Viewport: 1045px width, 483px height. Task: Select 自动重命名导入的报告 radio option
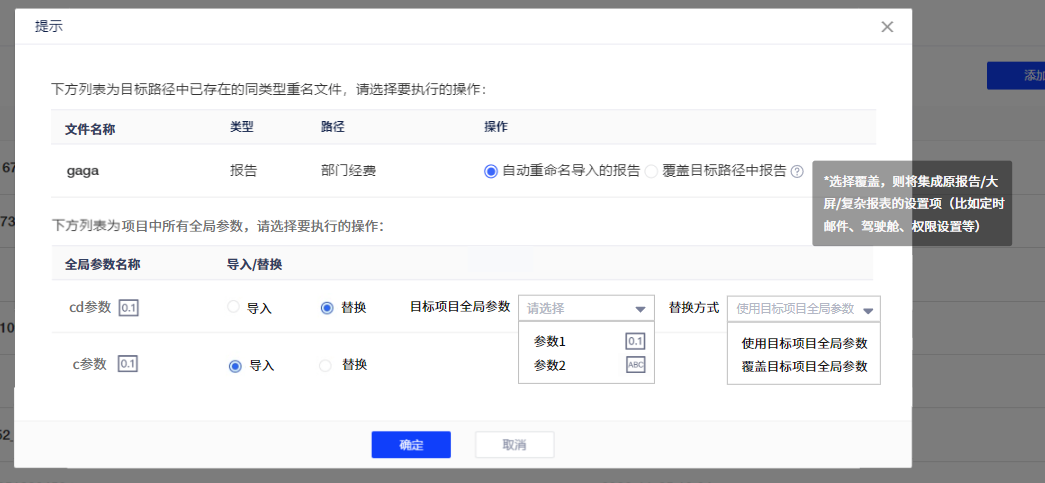click(x=491, y=171)
